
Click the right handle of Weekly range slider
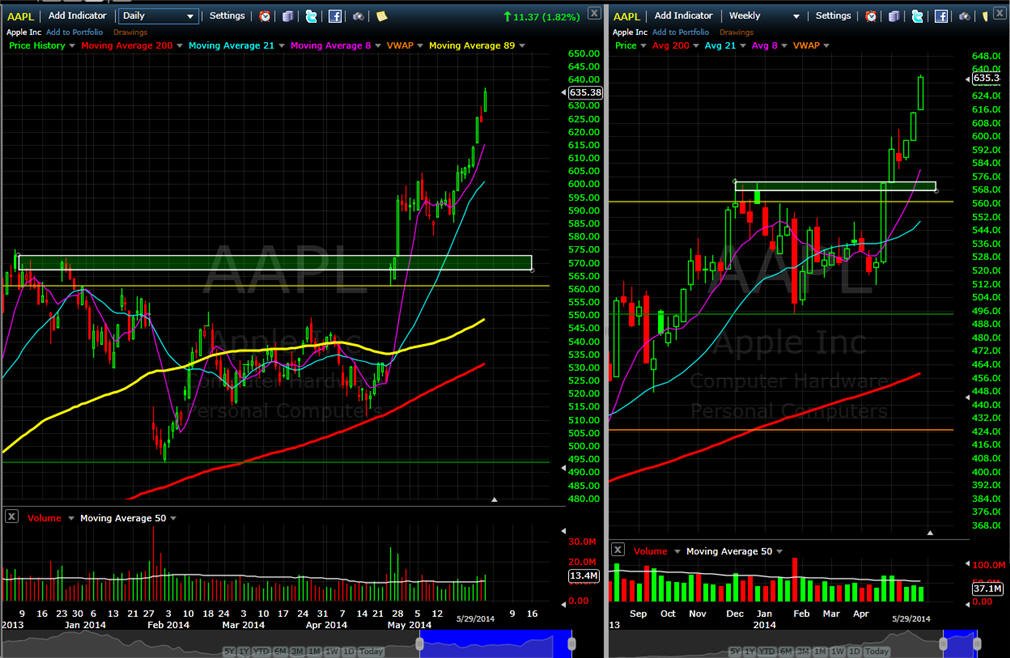click(977, 643)
